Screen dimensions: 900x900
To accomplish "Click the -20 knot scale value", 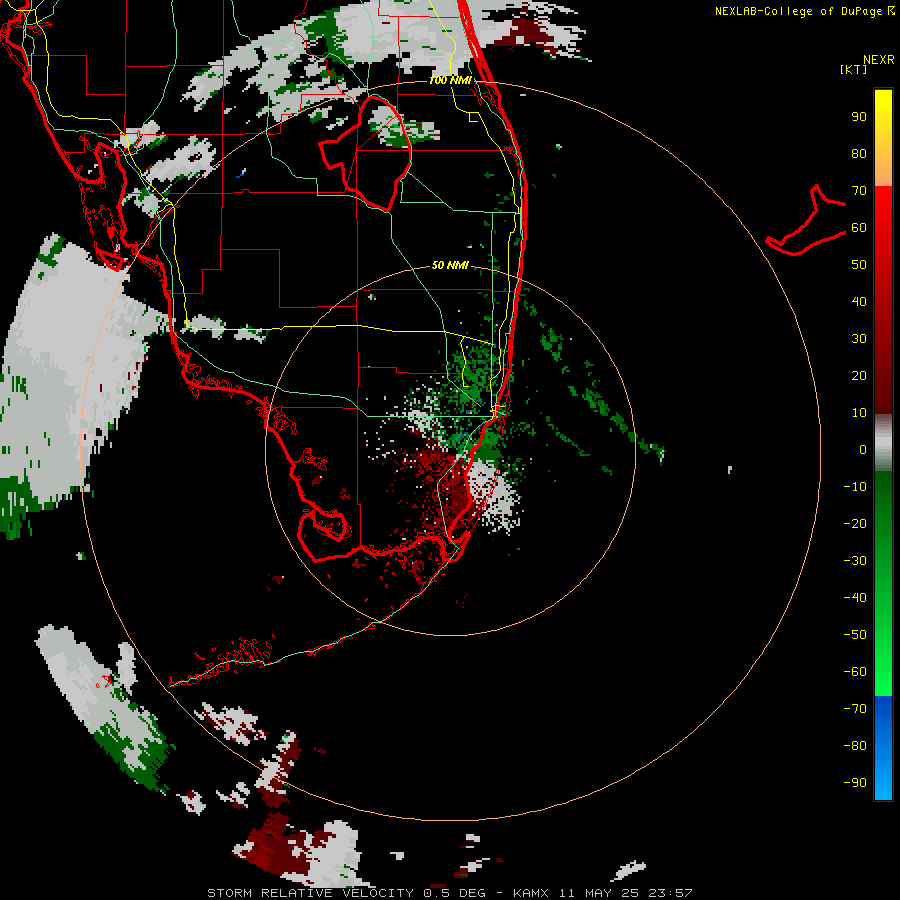I will [x=855, y=523].
